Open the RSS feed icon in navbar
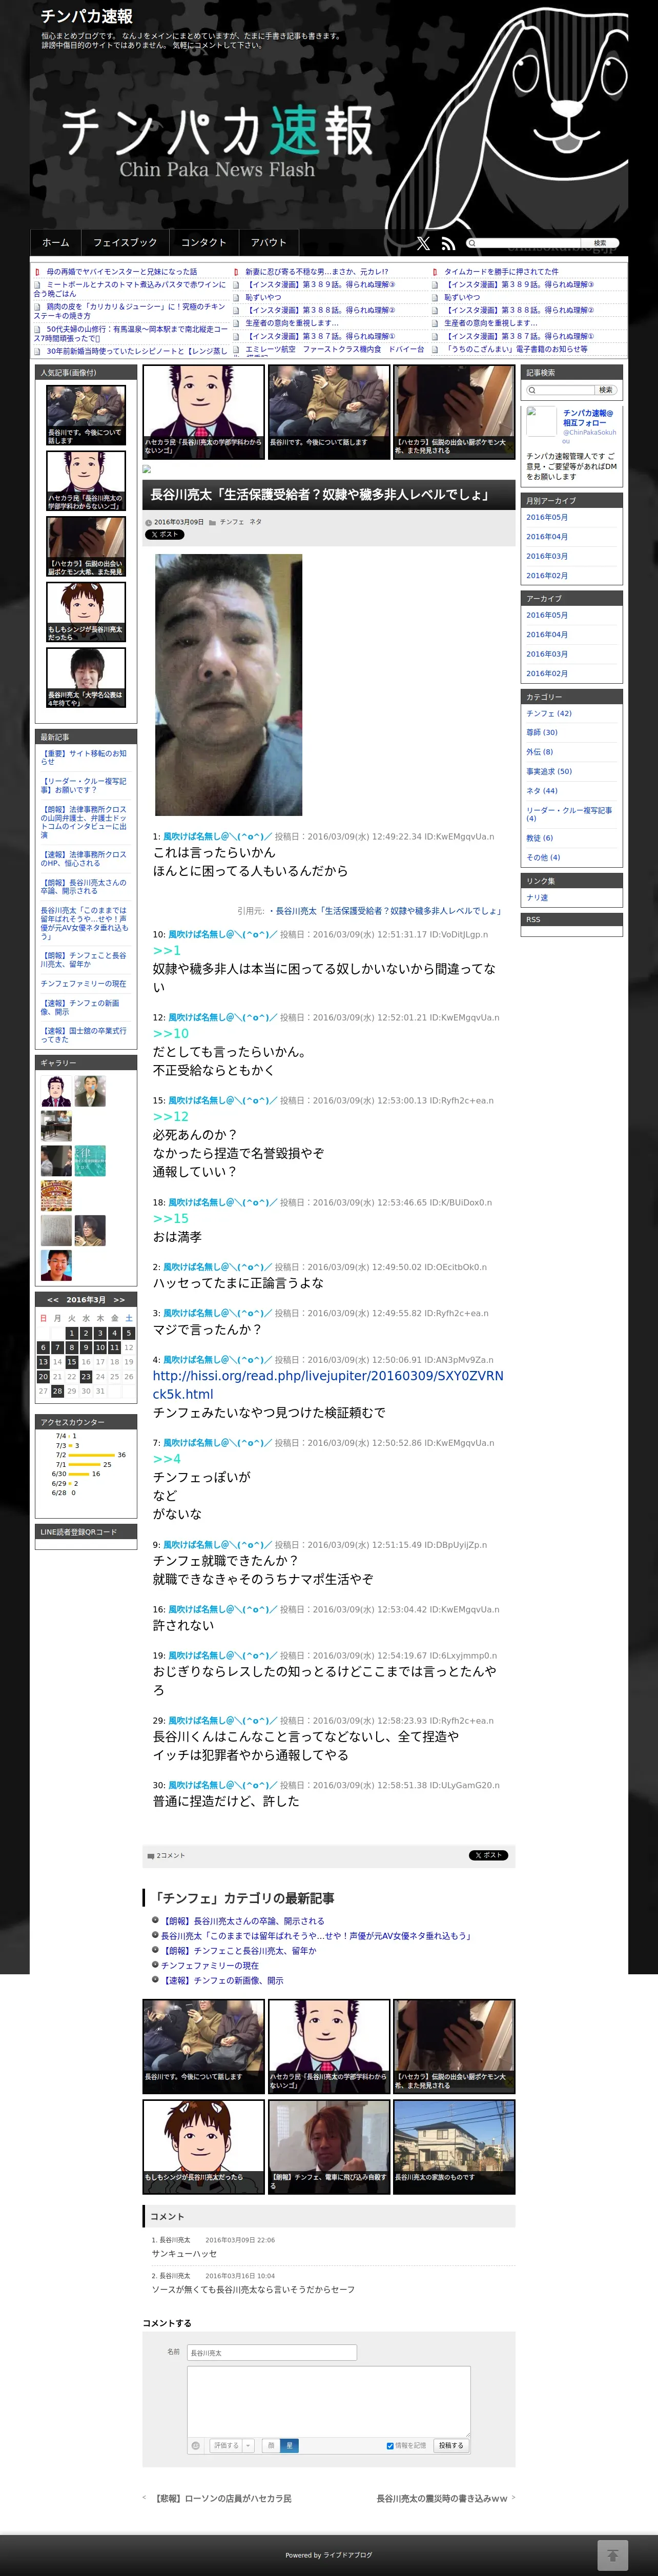 (x=448, y=243)
